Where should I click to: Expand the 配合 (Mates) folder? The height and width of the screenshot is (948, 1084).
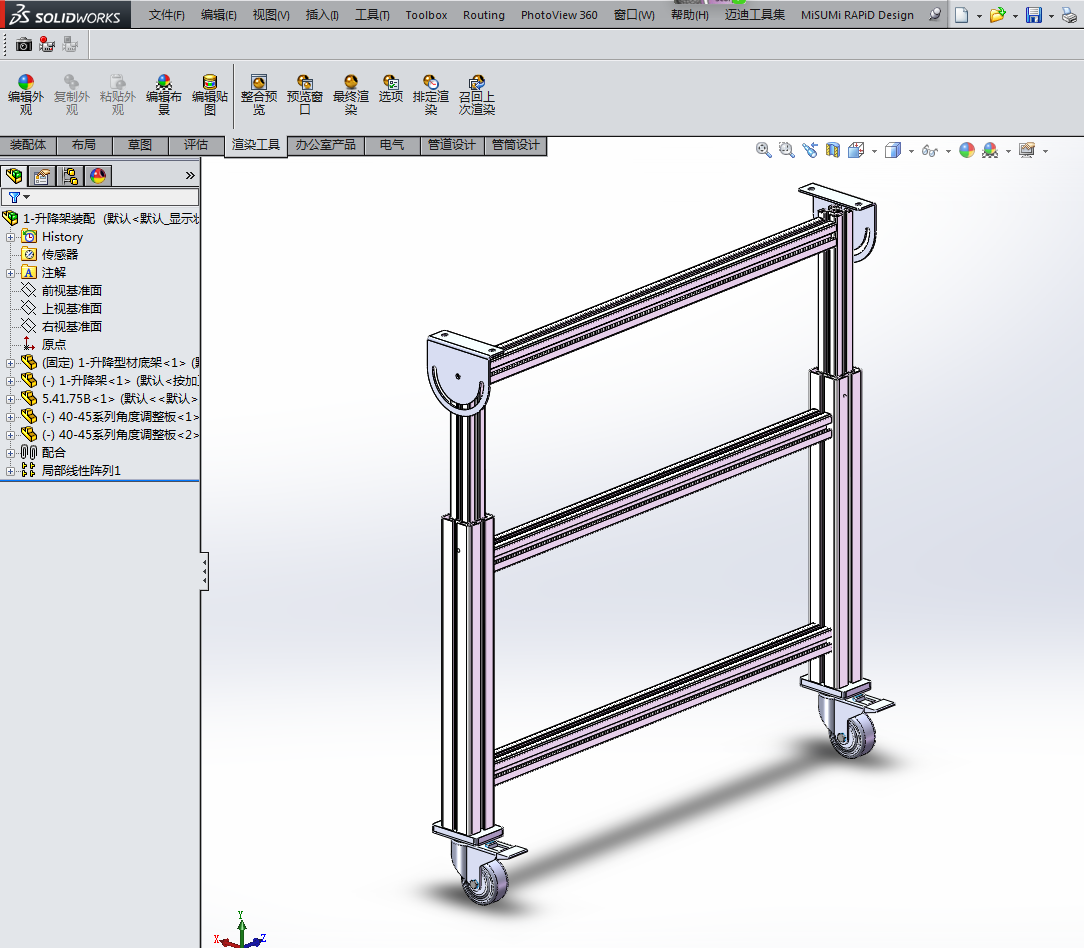(11, 452)
